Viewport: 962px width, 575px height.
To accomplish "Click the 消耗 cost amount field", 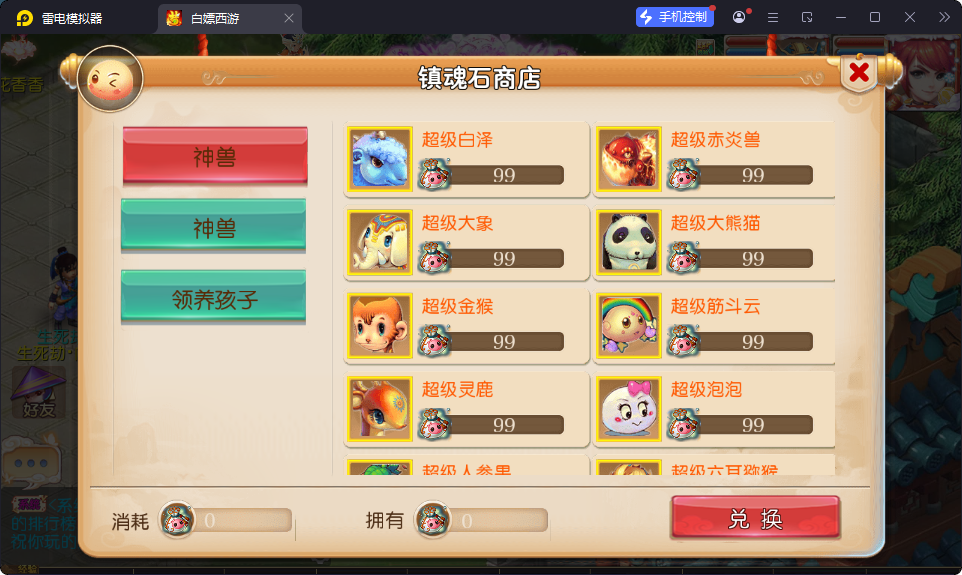I will pyautogui.click(x=226, y=520).
